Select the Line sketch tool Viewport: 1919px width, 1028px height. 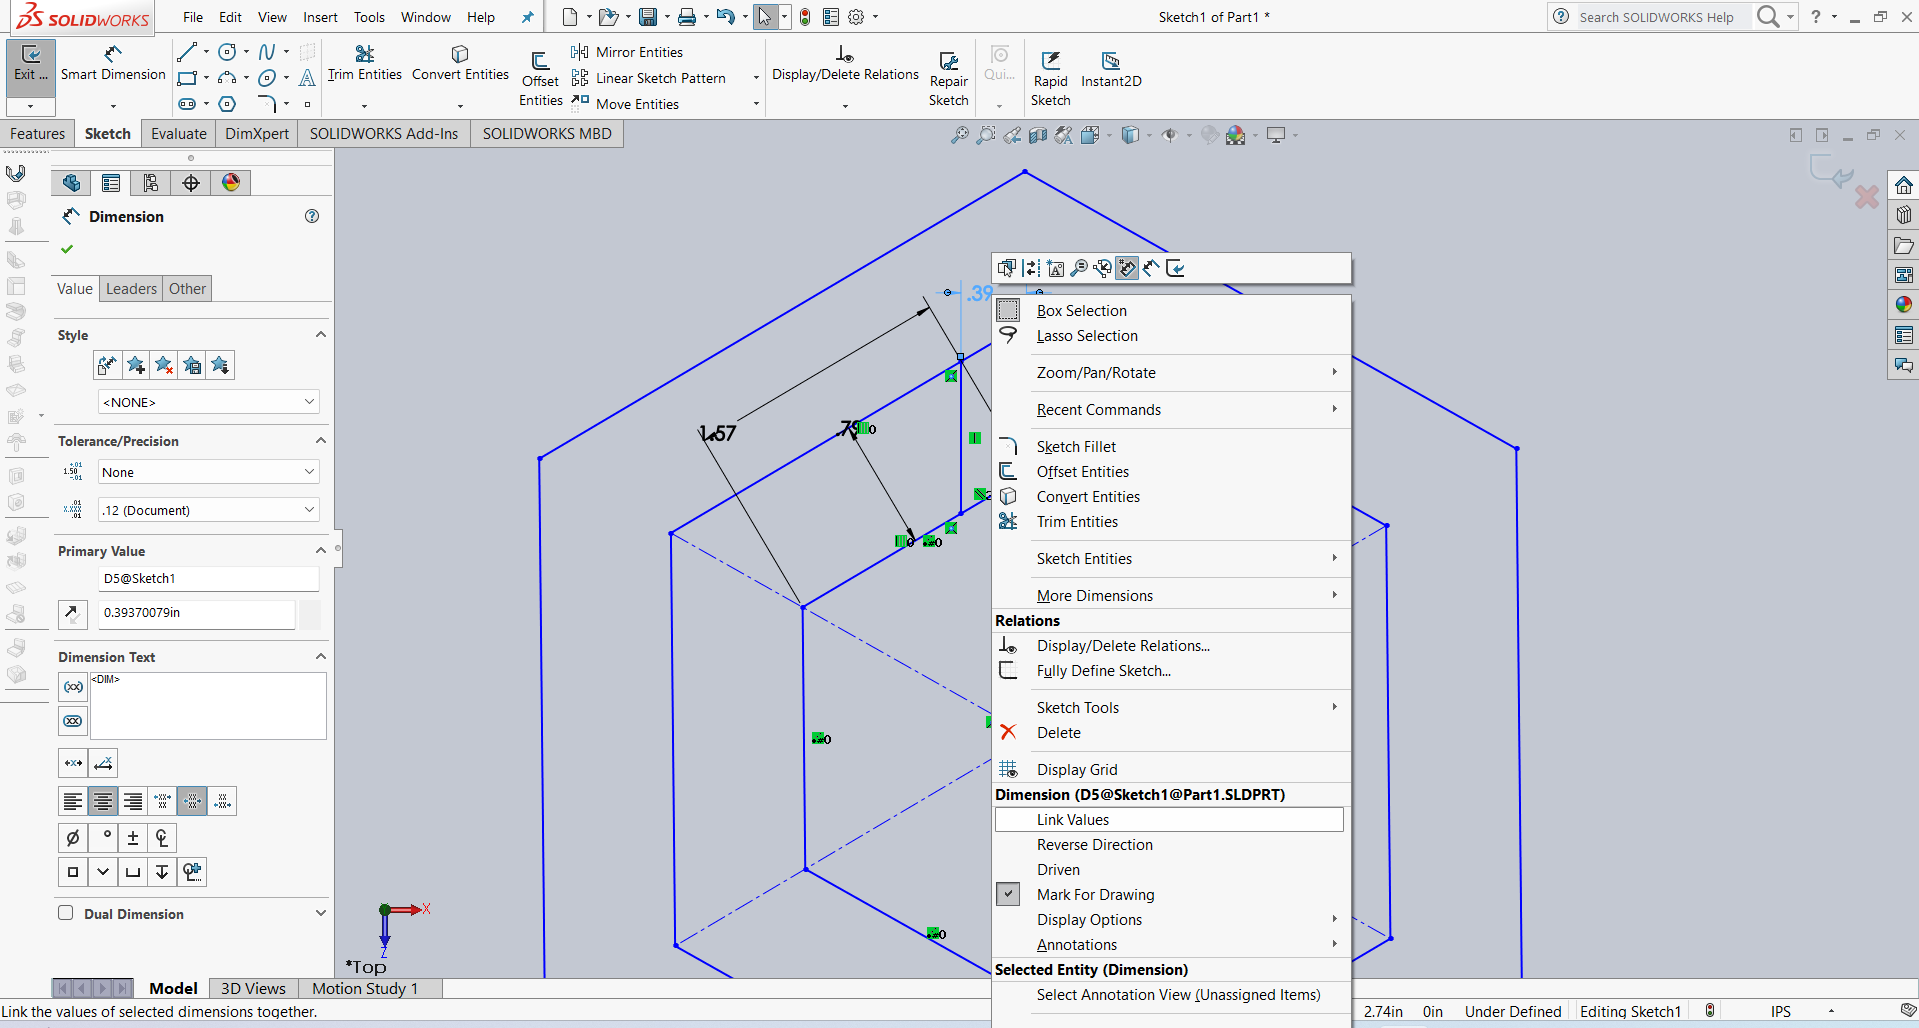click(x=187, y=51)
